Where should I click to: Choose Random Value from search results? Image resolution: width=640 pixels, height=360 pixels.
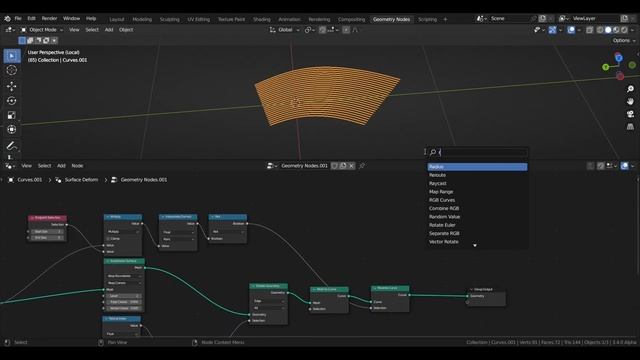tap(477, 217)
